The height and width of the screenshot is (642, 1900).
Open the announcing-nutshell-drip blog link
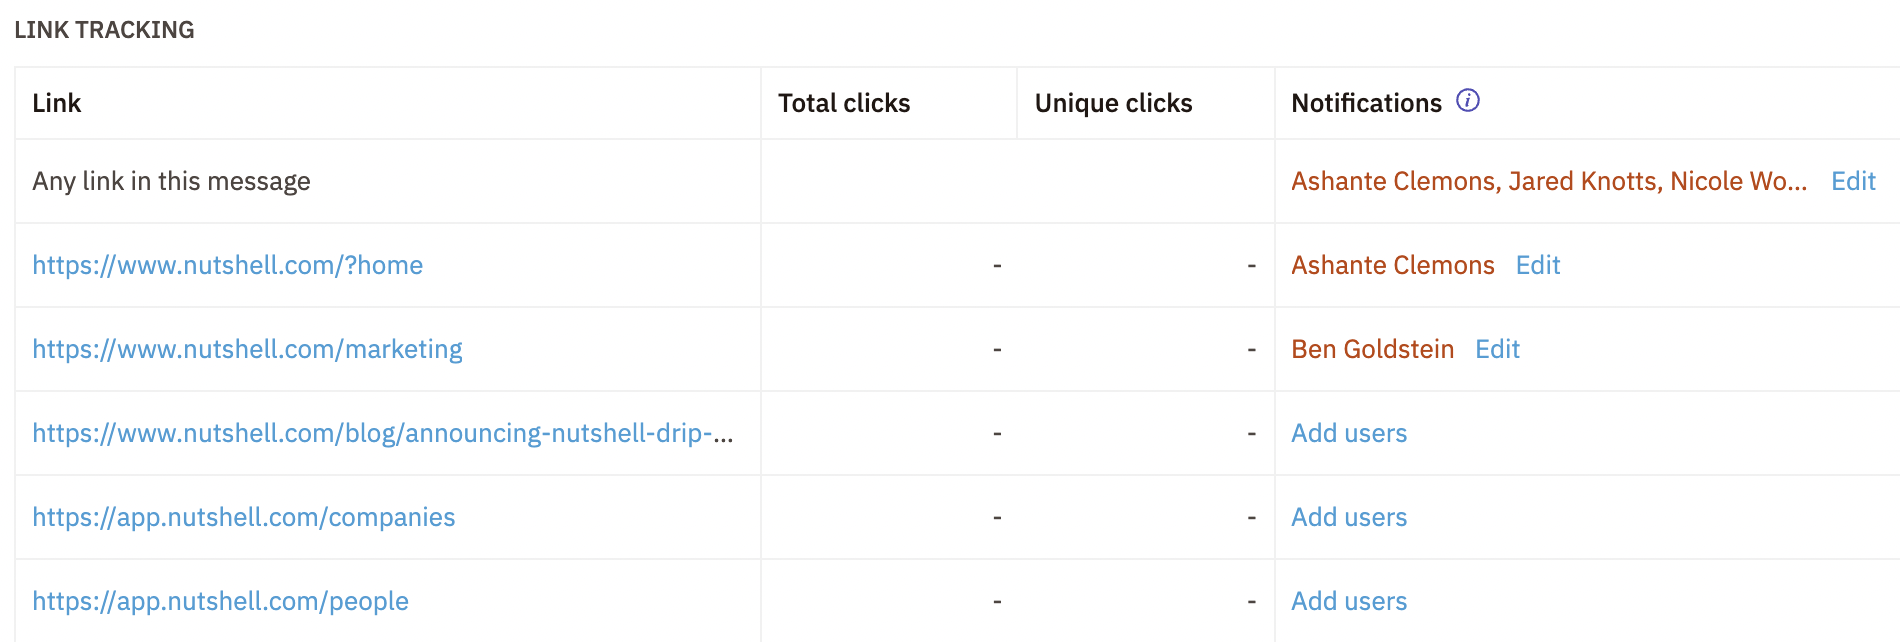point(382,433)
